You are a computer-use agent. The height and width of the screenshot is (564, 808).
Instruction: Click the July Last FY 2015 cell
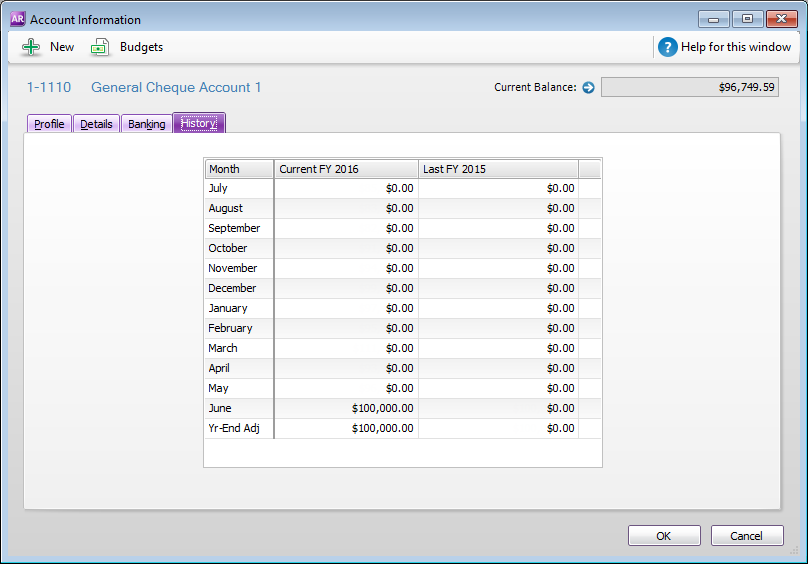coord(498,188)
